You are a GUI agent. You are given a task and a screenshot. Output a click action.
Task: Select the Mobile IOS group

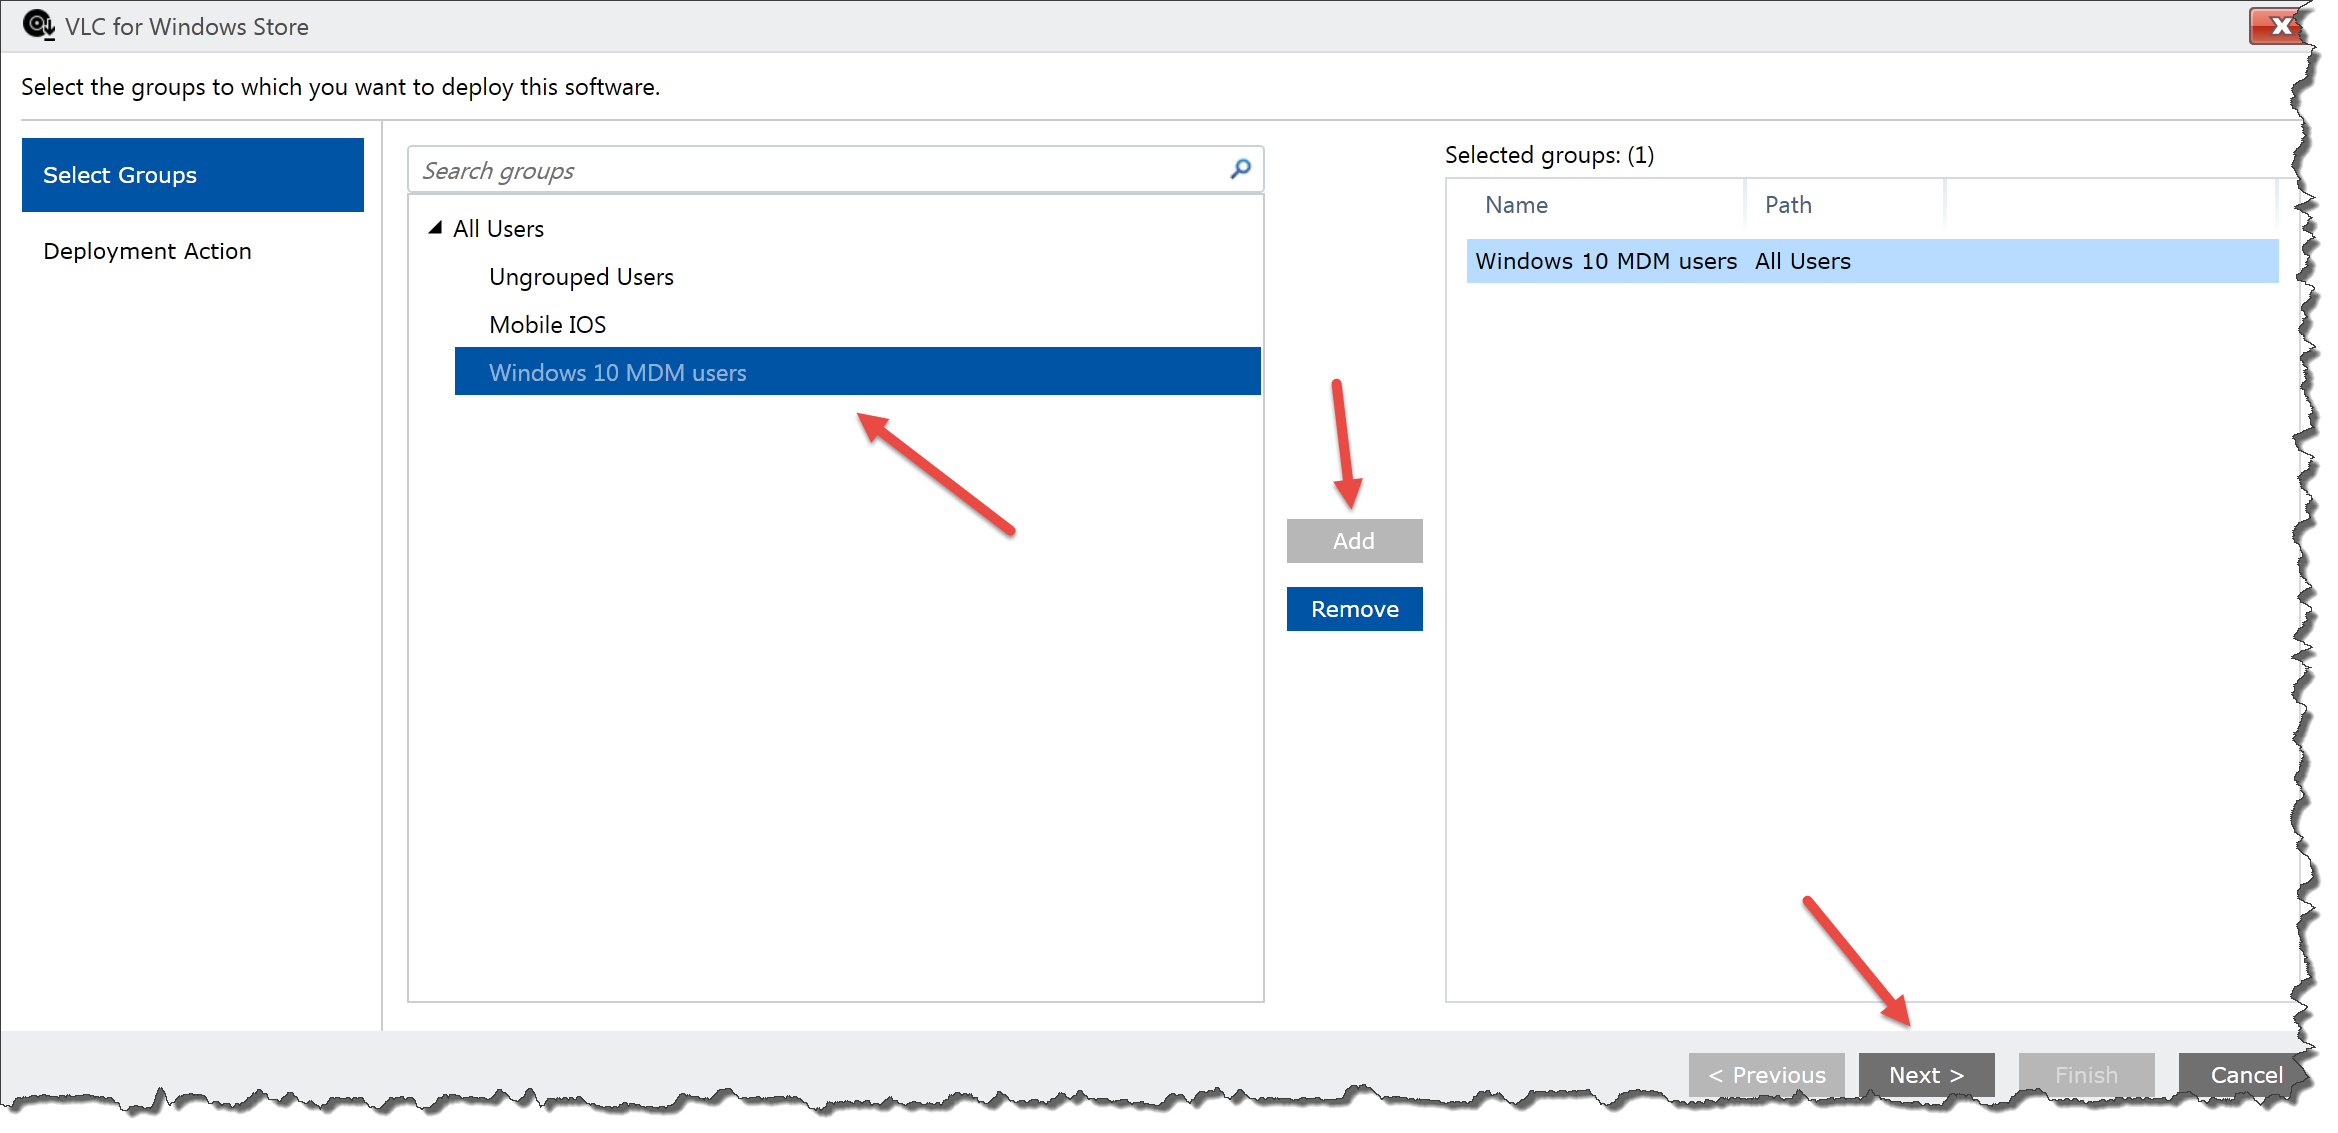point(547,324)
